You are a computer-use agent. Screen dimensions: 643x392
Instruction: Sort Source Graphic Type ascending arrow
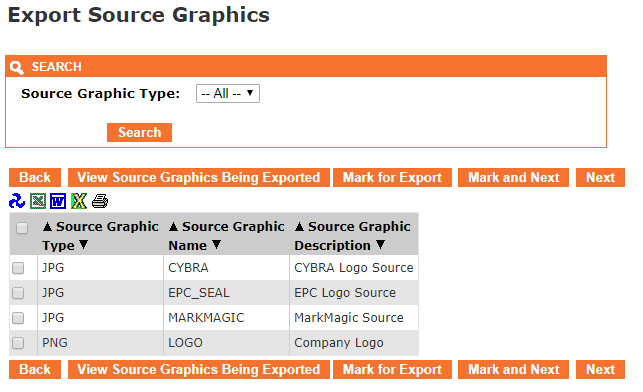[x=48, y=226]
